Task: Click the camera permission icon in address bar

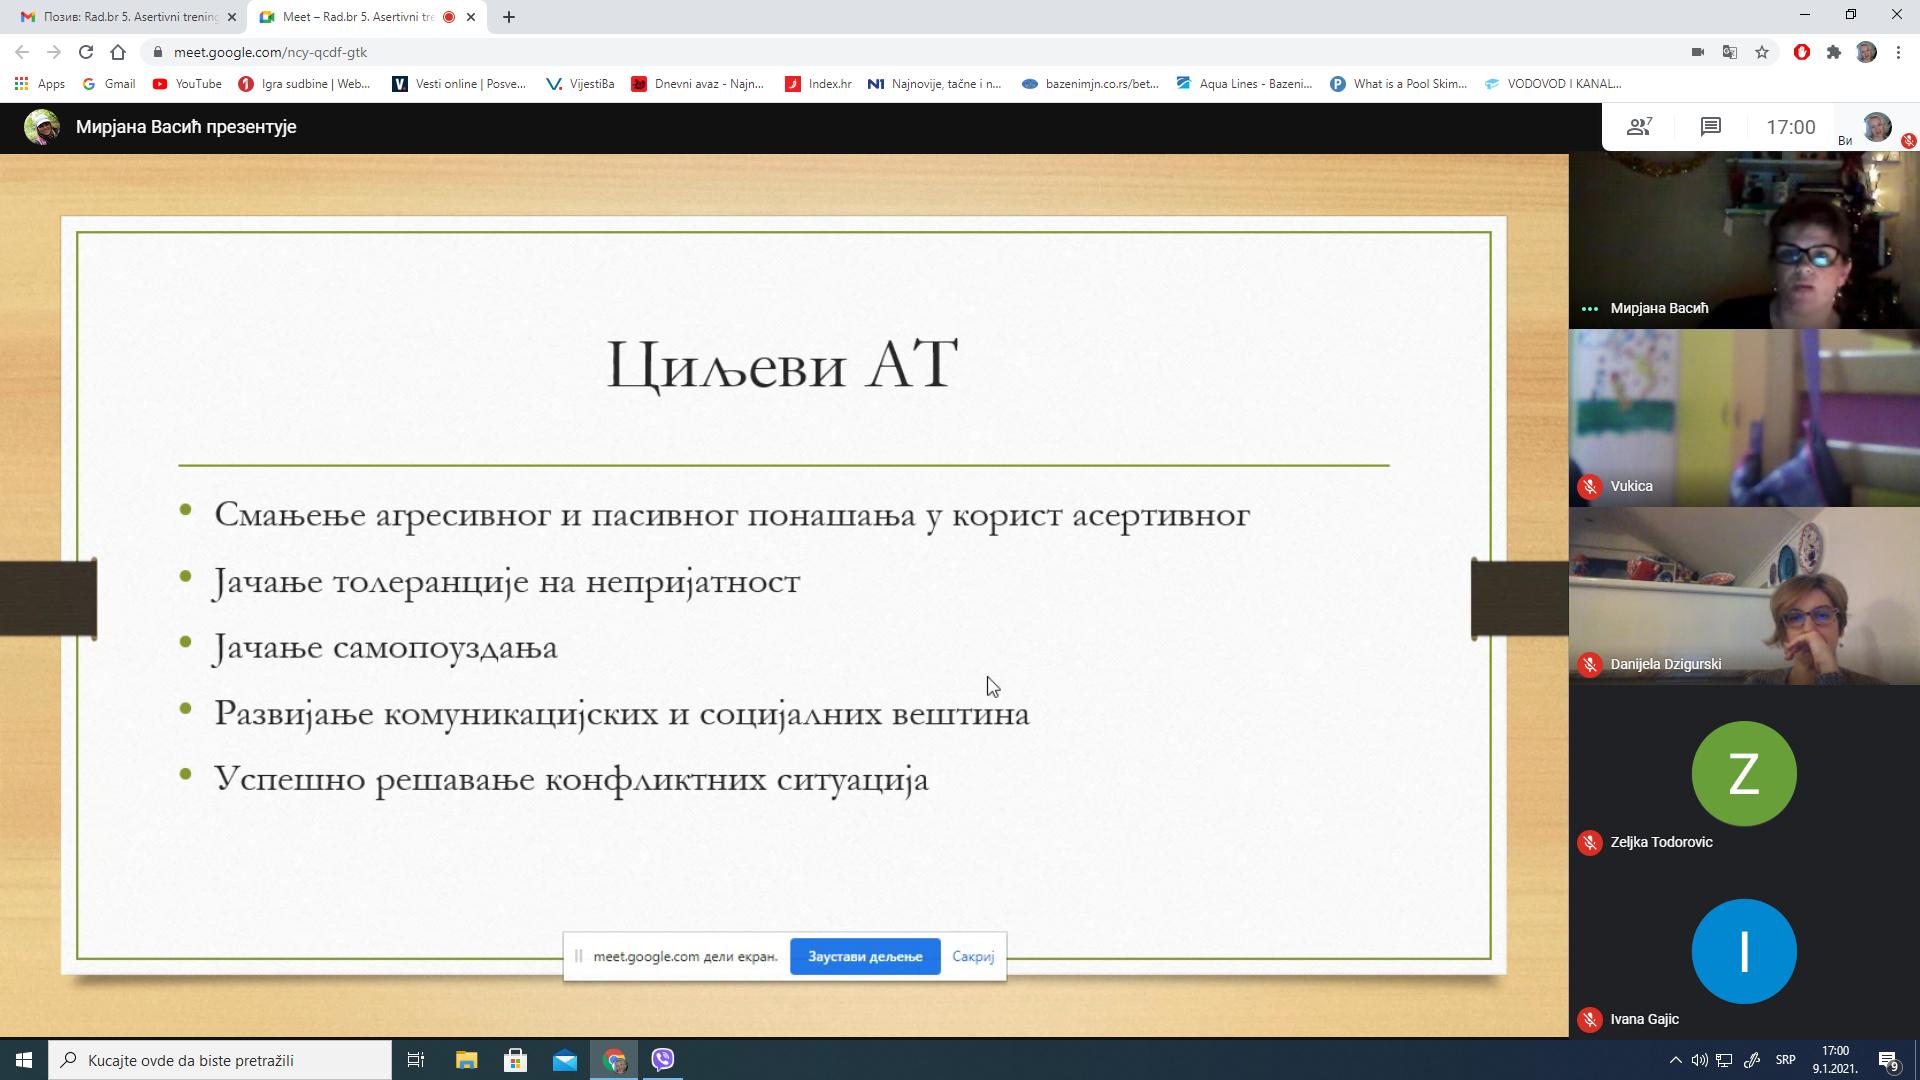Action: tap(1697, 52)
